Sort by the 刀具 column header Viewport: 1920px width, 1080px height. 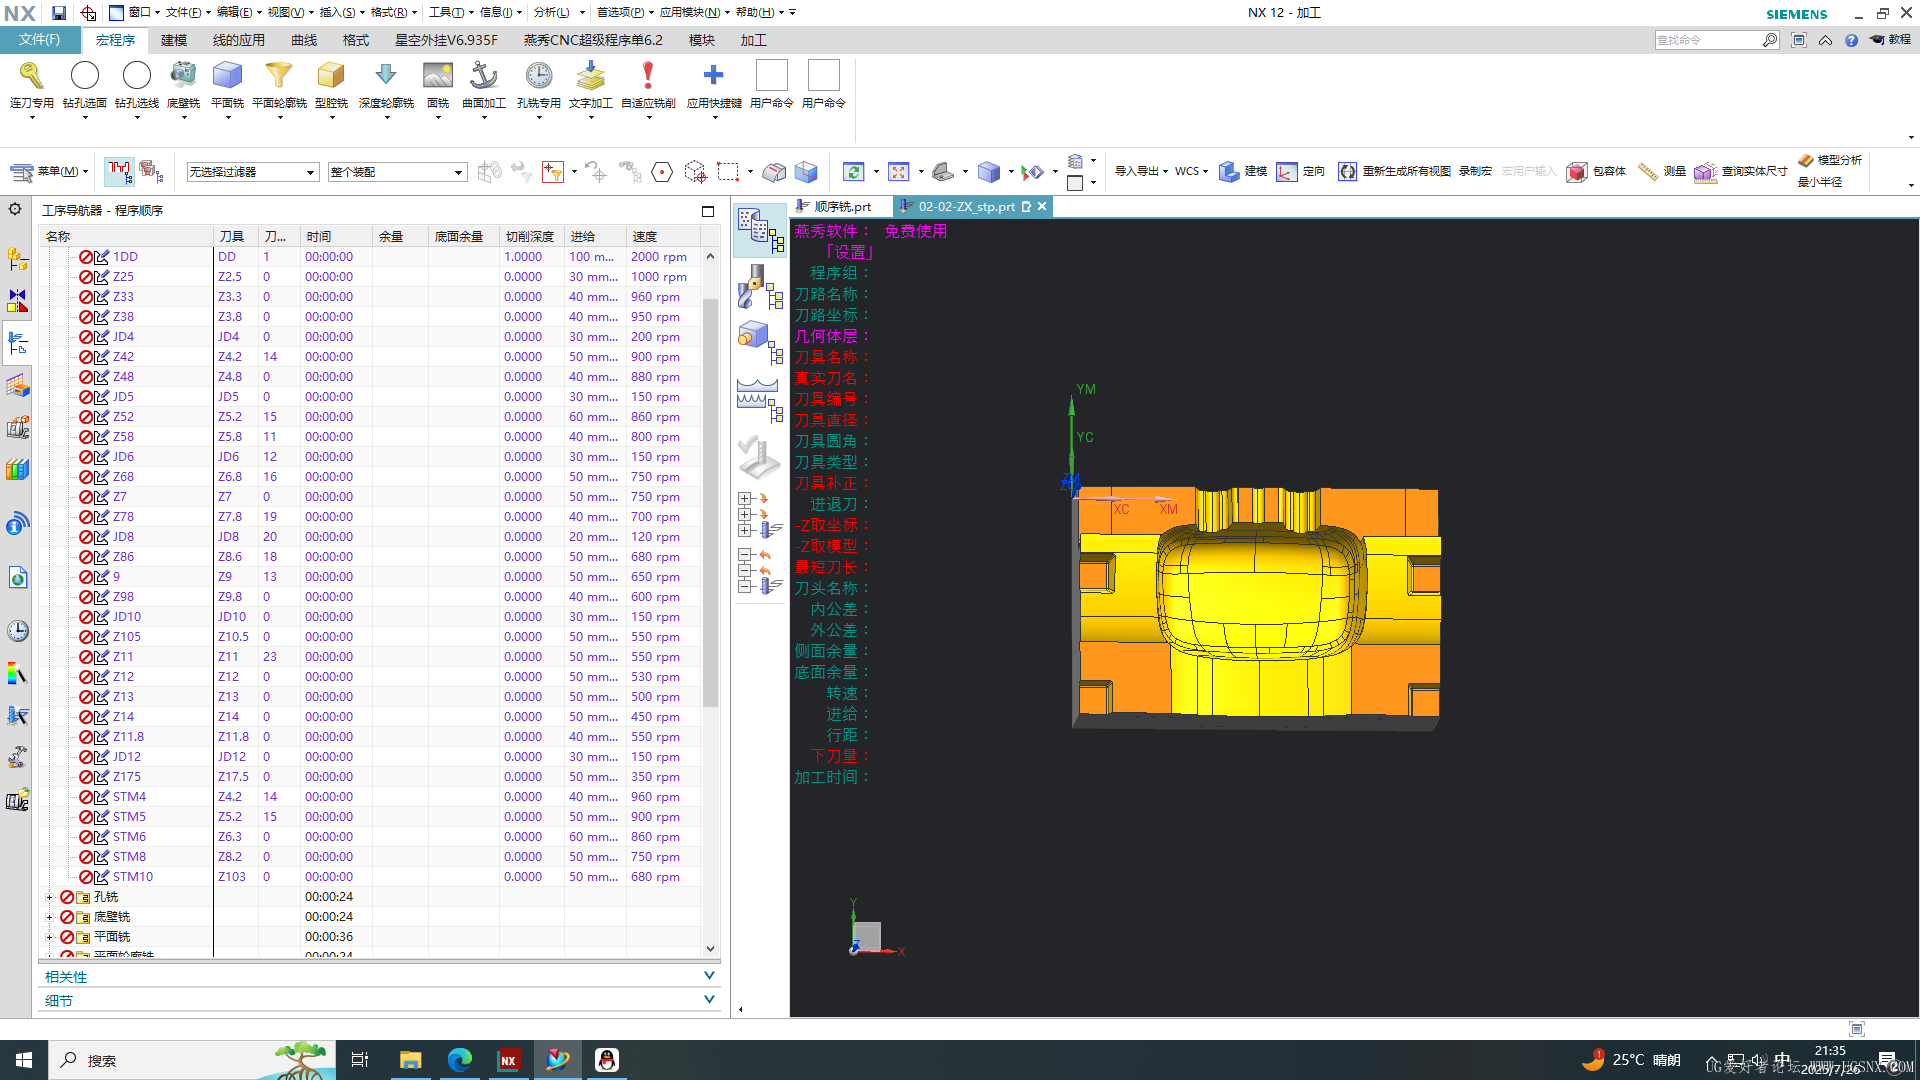coord(236,237)
